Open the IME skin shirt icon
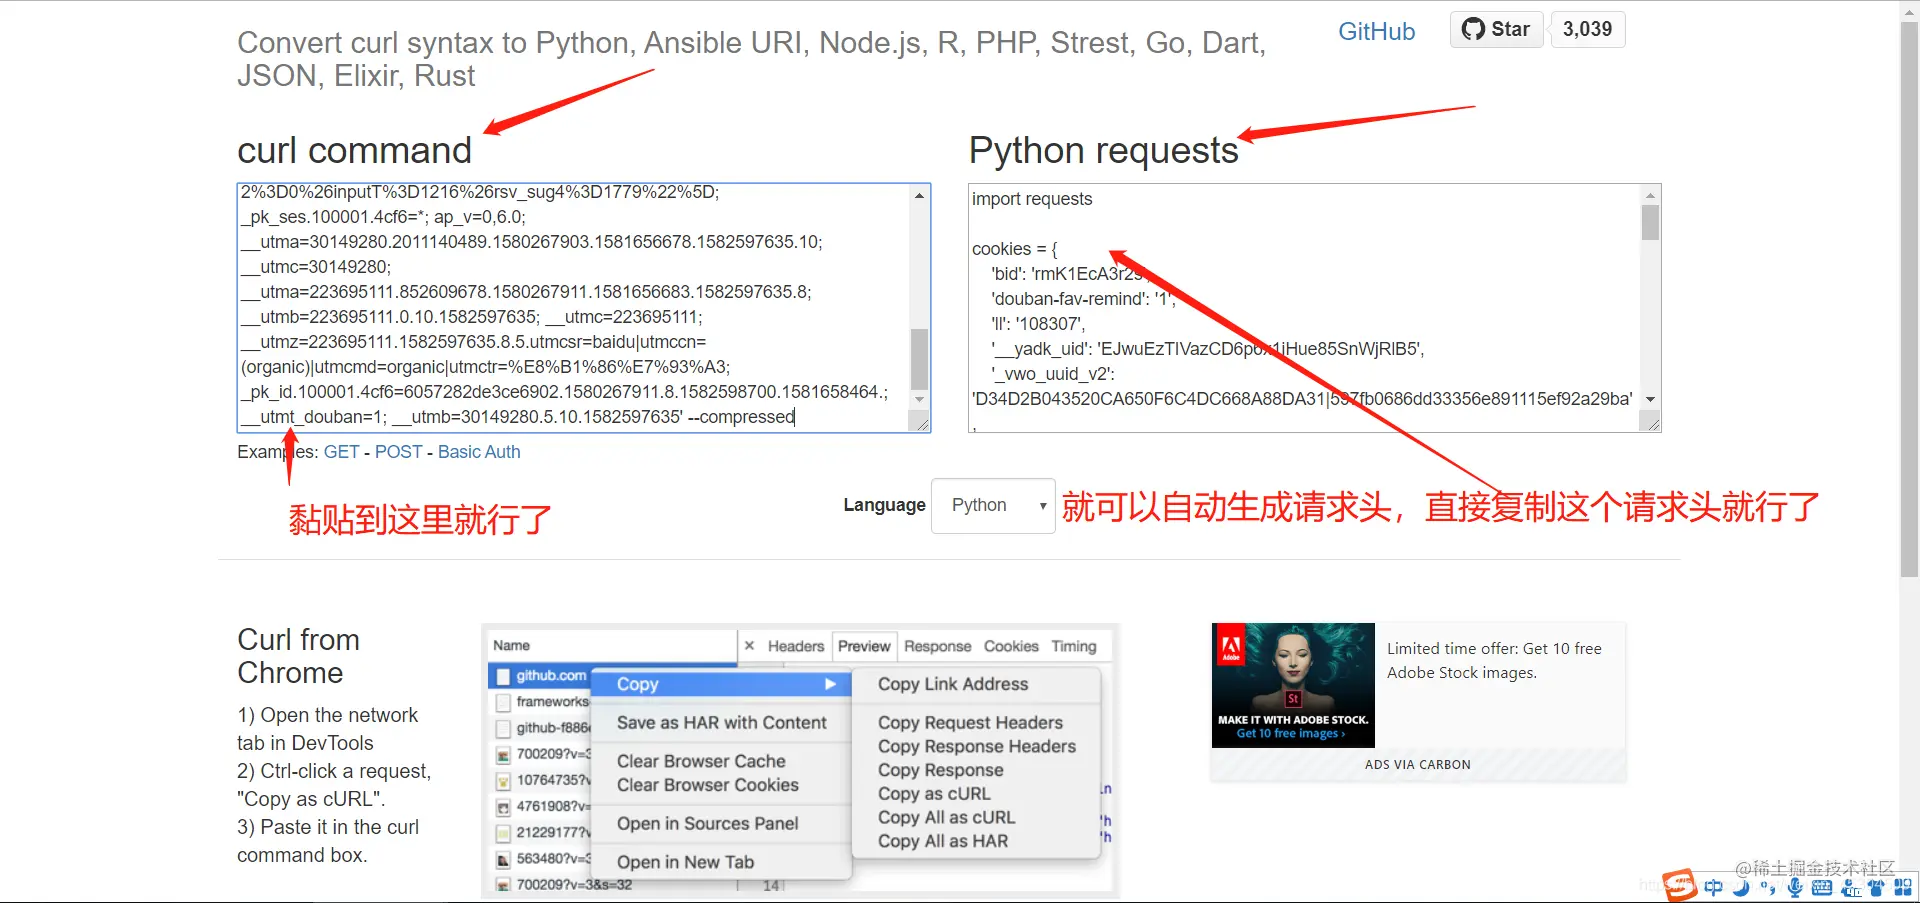This screenshot has width=1920, height=903. [x=1876, y=887]
